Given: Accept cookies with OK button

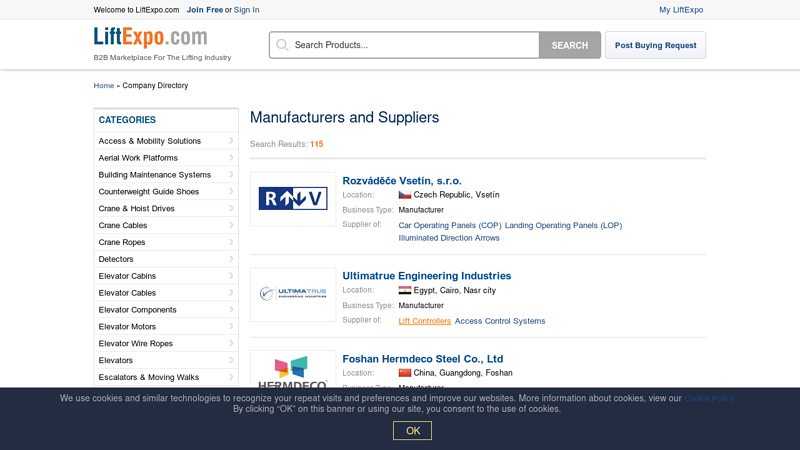Looking at the screenshot, I should 412,431.
